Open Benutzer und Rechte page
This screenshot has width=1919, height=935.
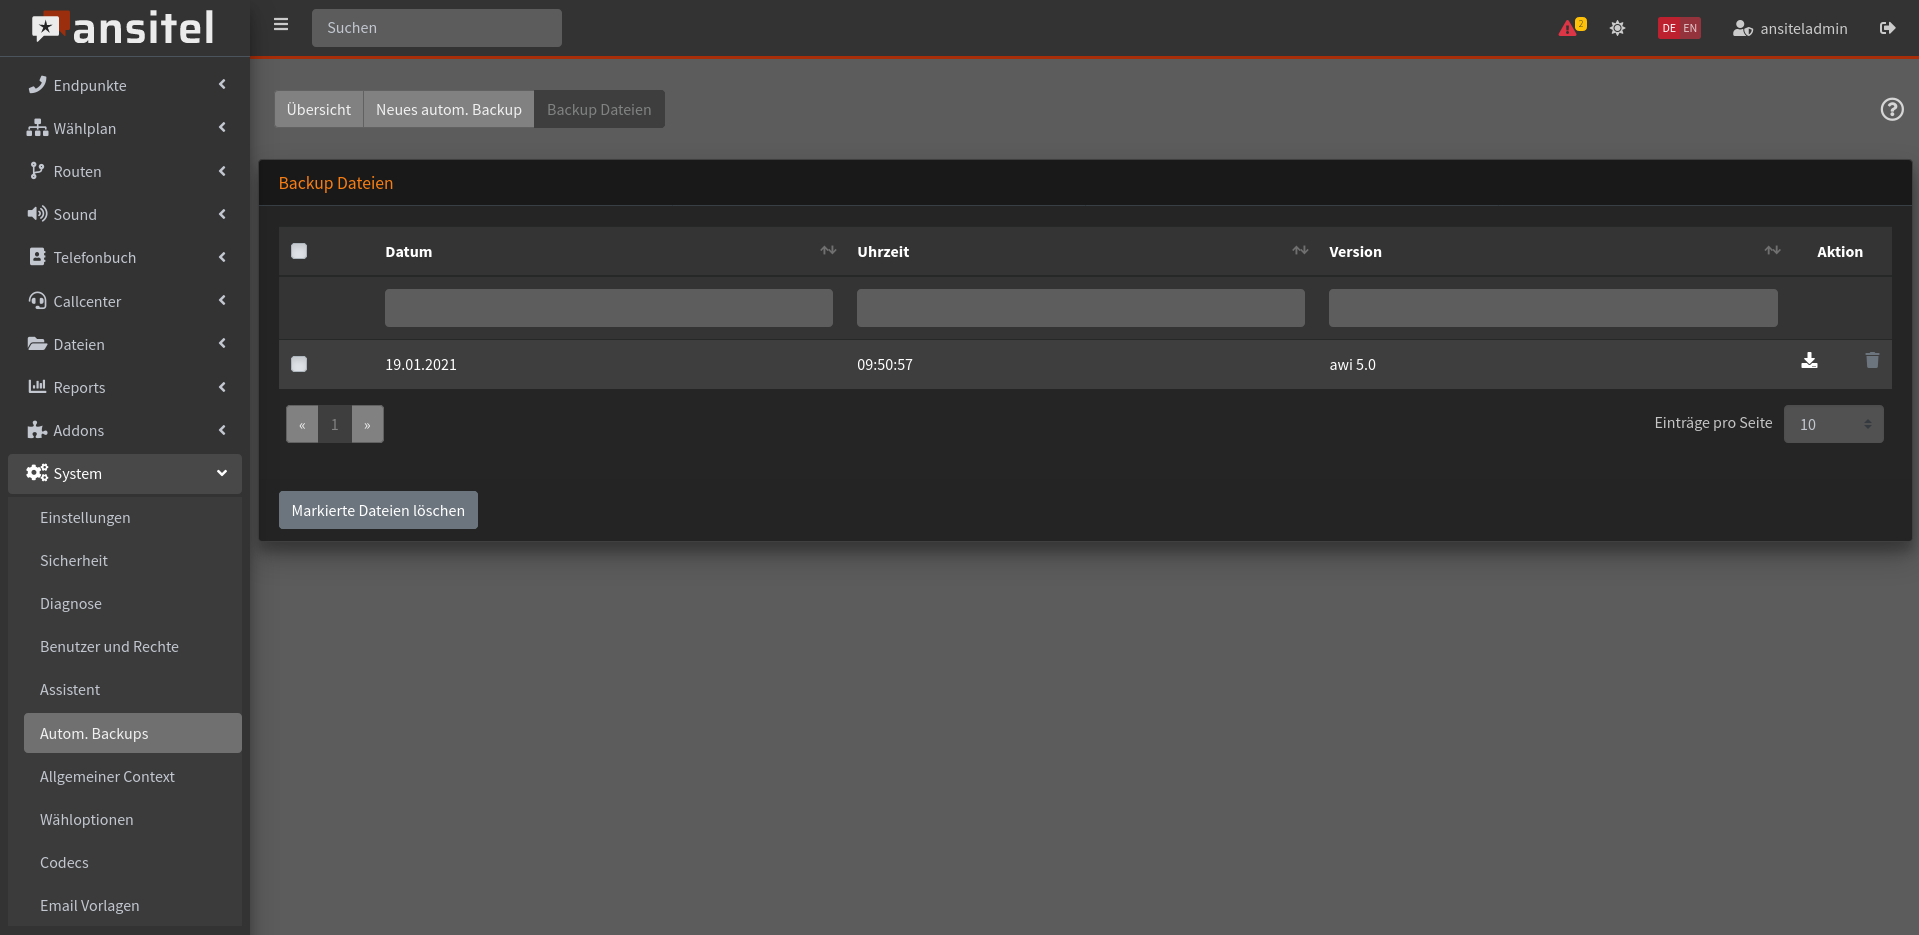[109, 647]
